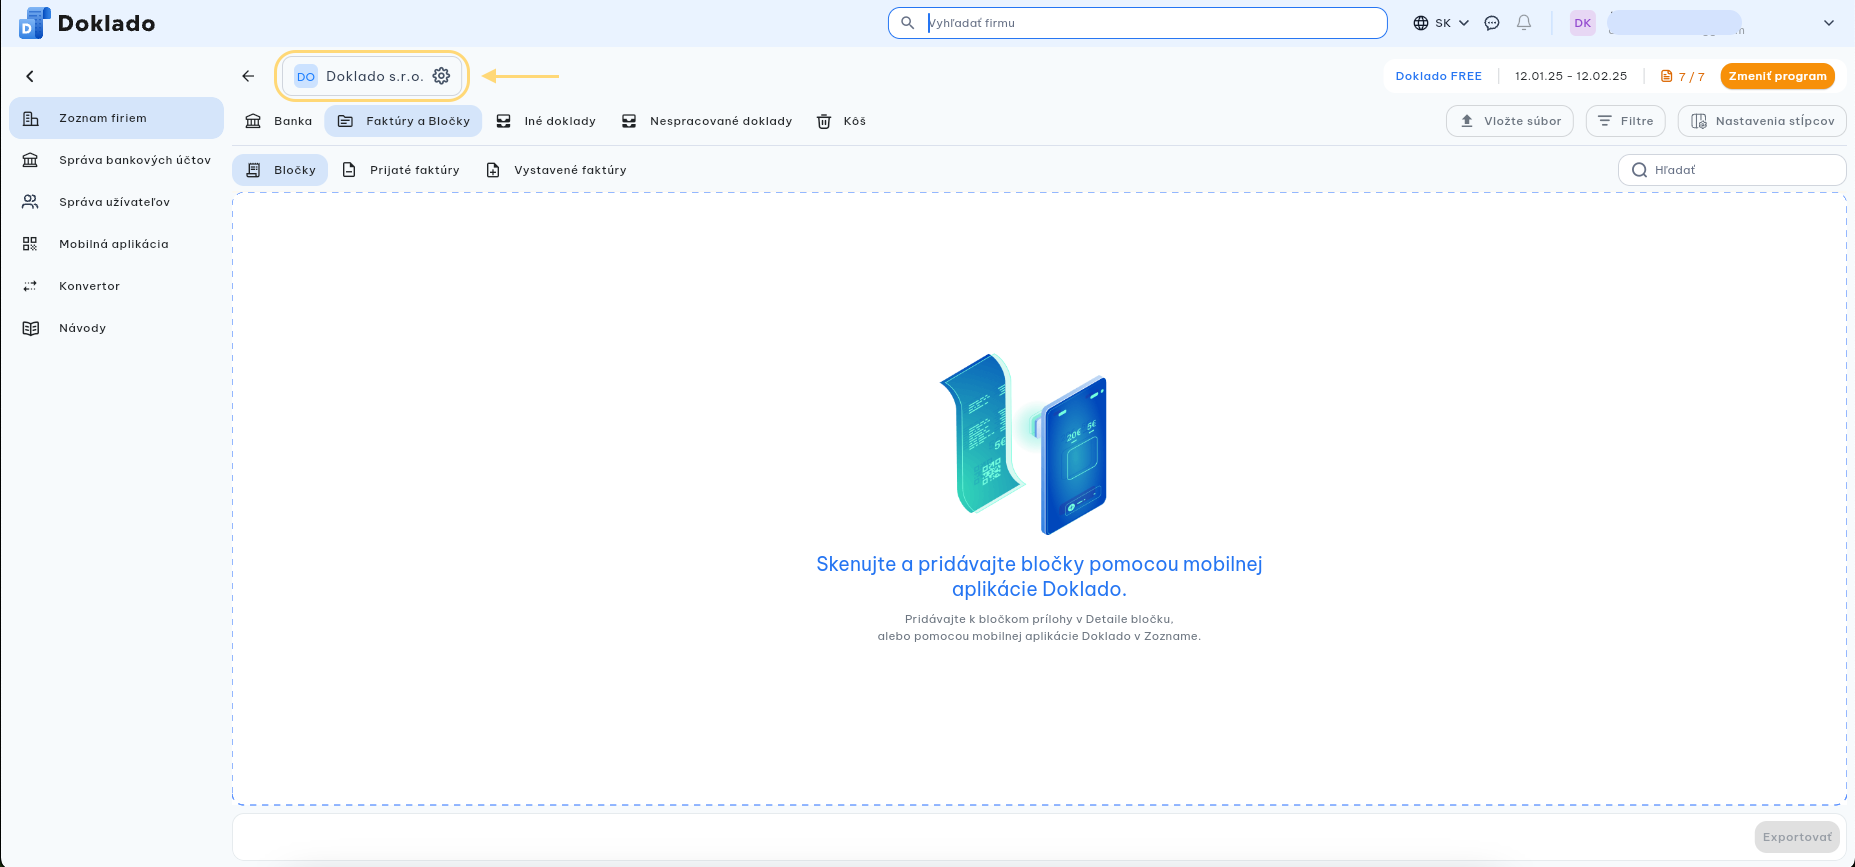
Task: Open Správa užívateľov in the sidebar
Action: [x=116, y=202]
